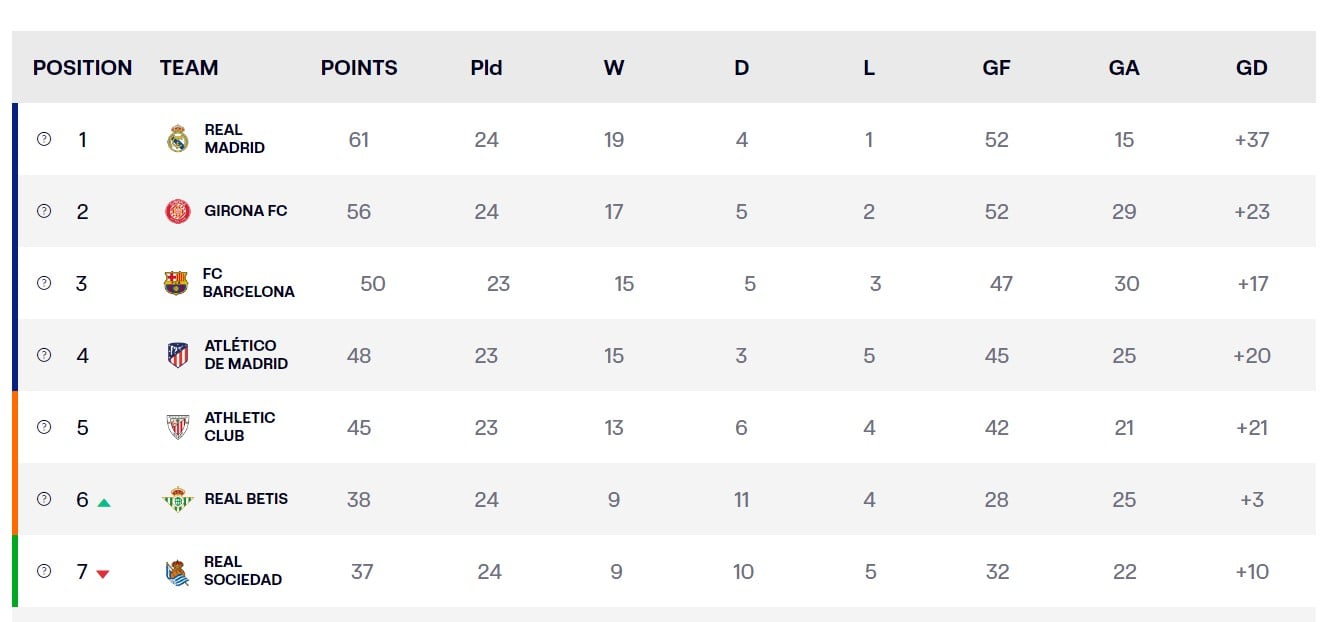Click the Athletic Club crest
Image resolution: width=1332 pixels, height=622 pixels.
[x=178, y=427]
